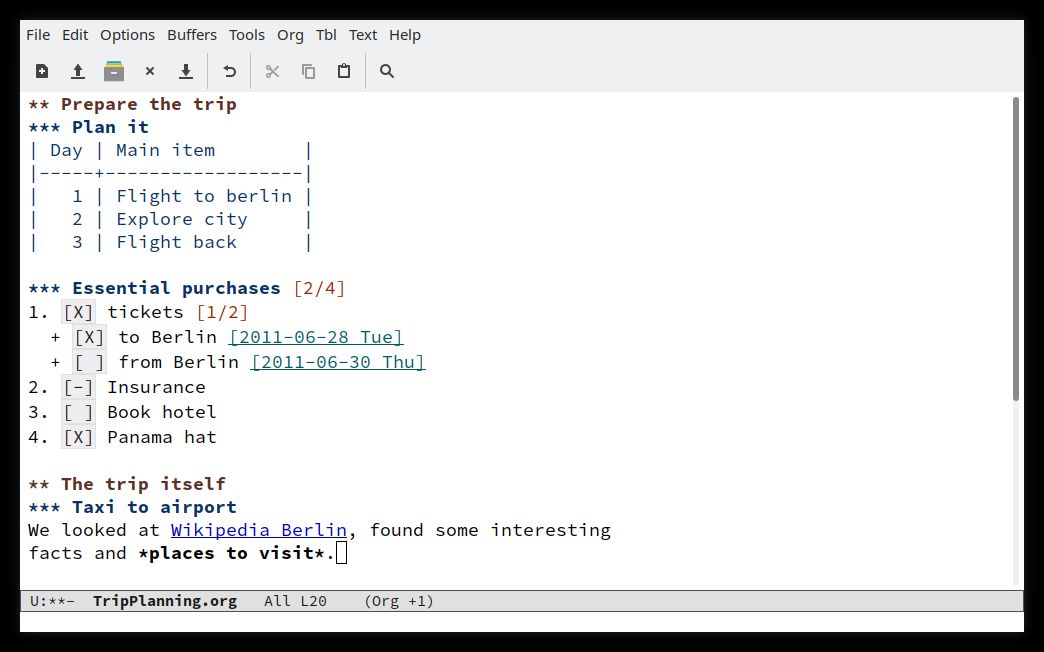Uncheck the 'to Berlin' checkbox
The image size is (1044, 652).
pos(89,337)
